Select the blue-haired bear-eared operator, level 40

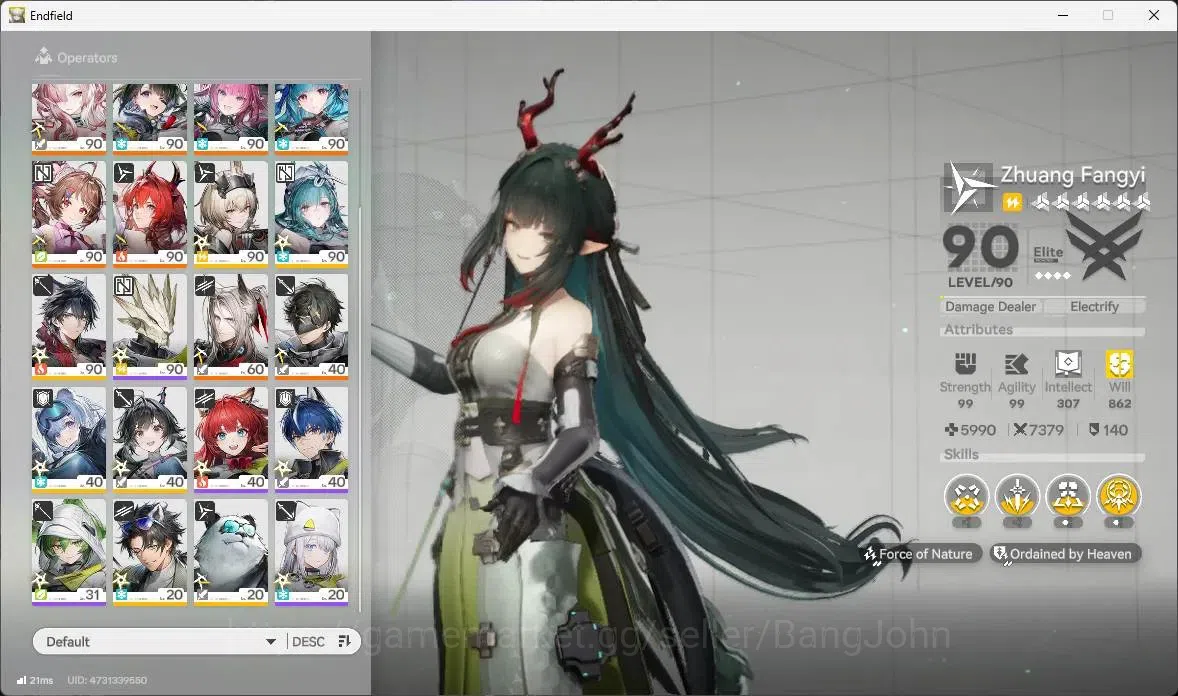[x=69, y=439]
